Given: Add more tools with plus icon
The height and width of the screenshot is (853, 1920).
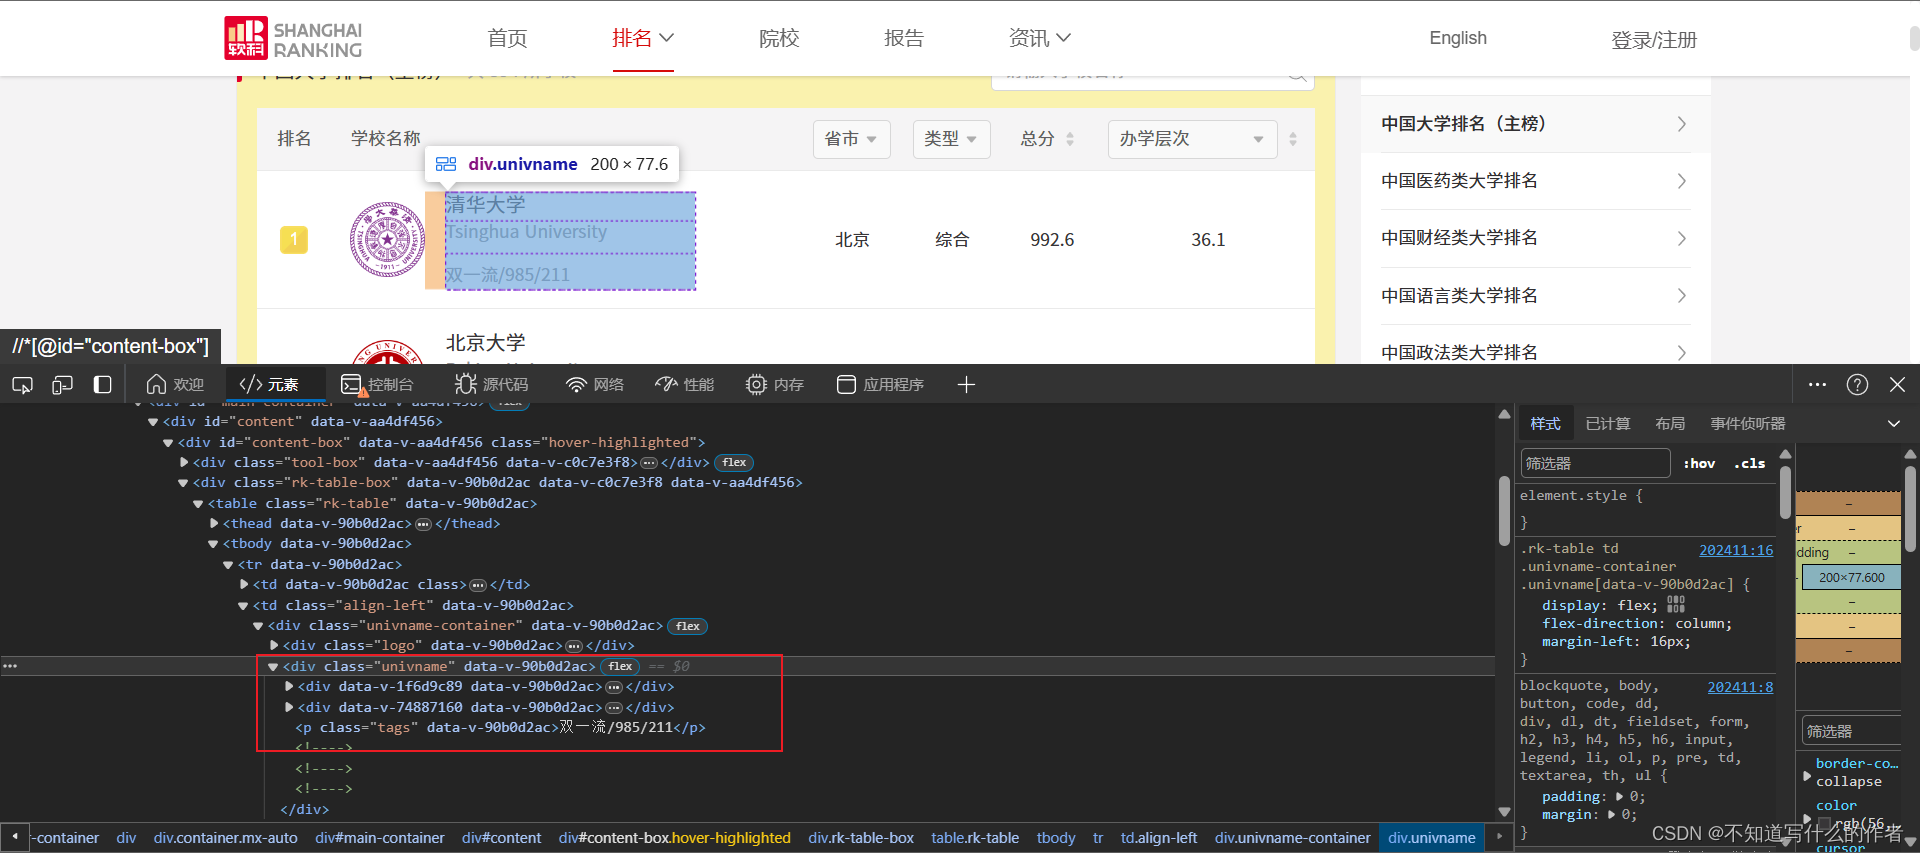Looking at the screenshot, I should tap(966, 385).
